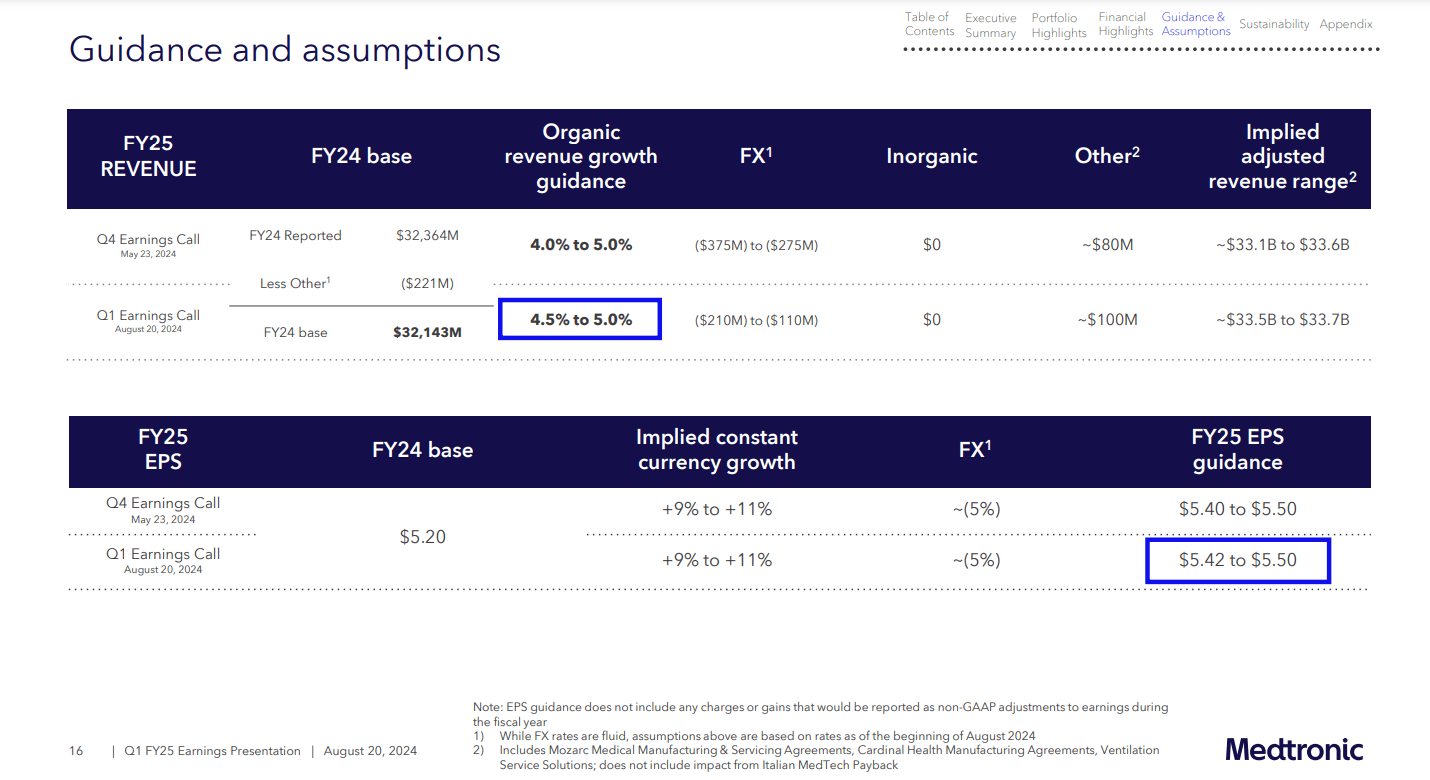Click the ~$33.5B to $33.7B revenue range
The width and height of the screenshot is (1430, 780).
(x=1282, y=320)
